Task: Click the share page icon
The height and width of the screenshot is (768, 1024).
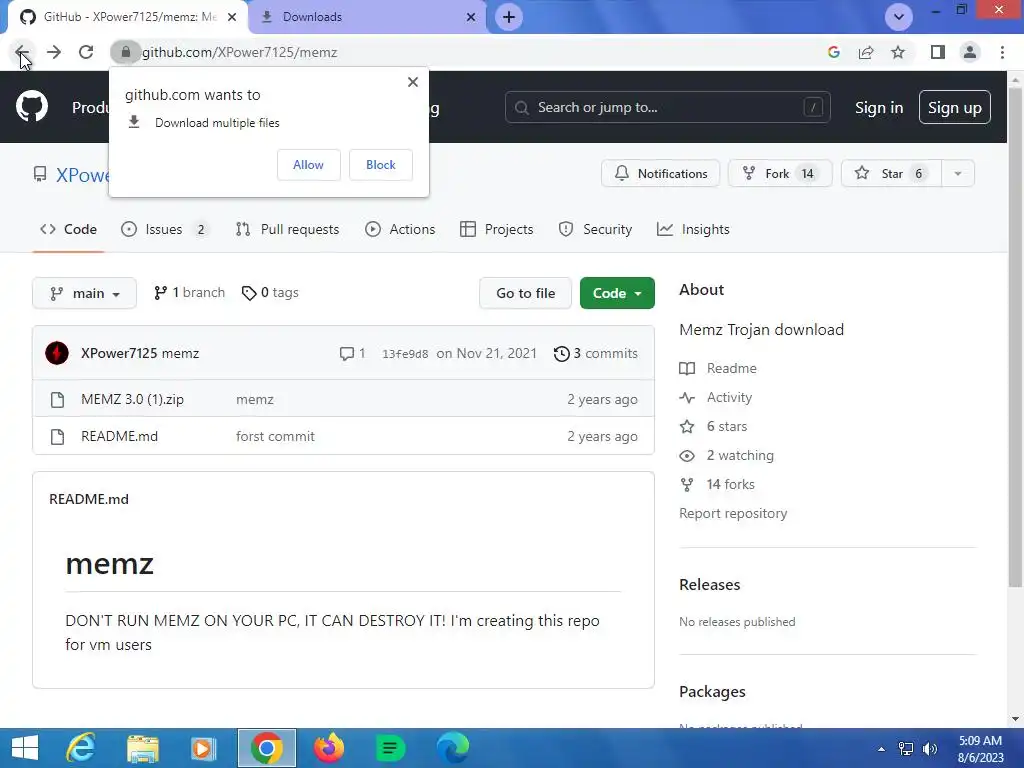Action: coord(866,52)
